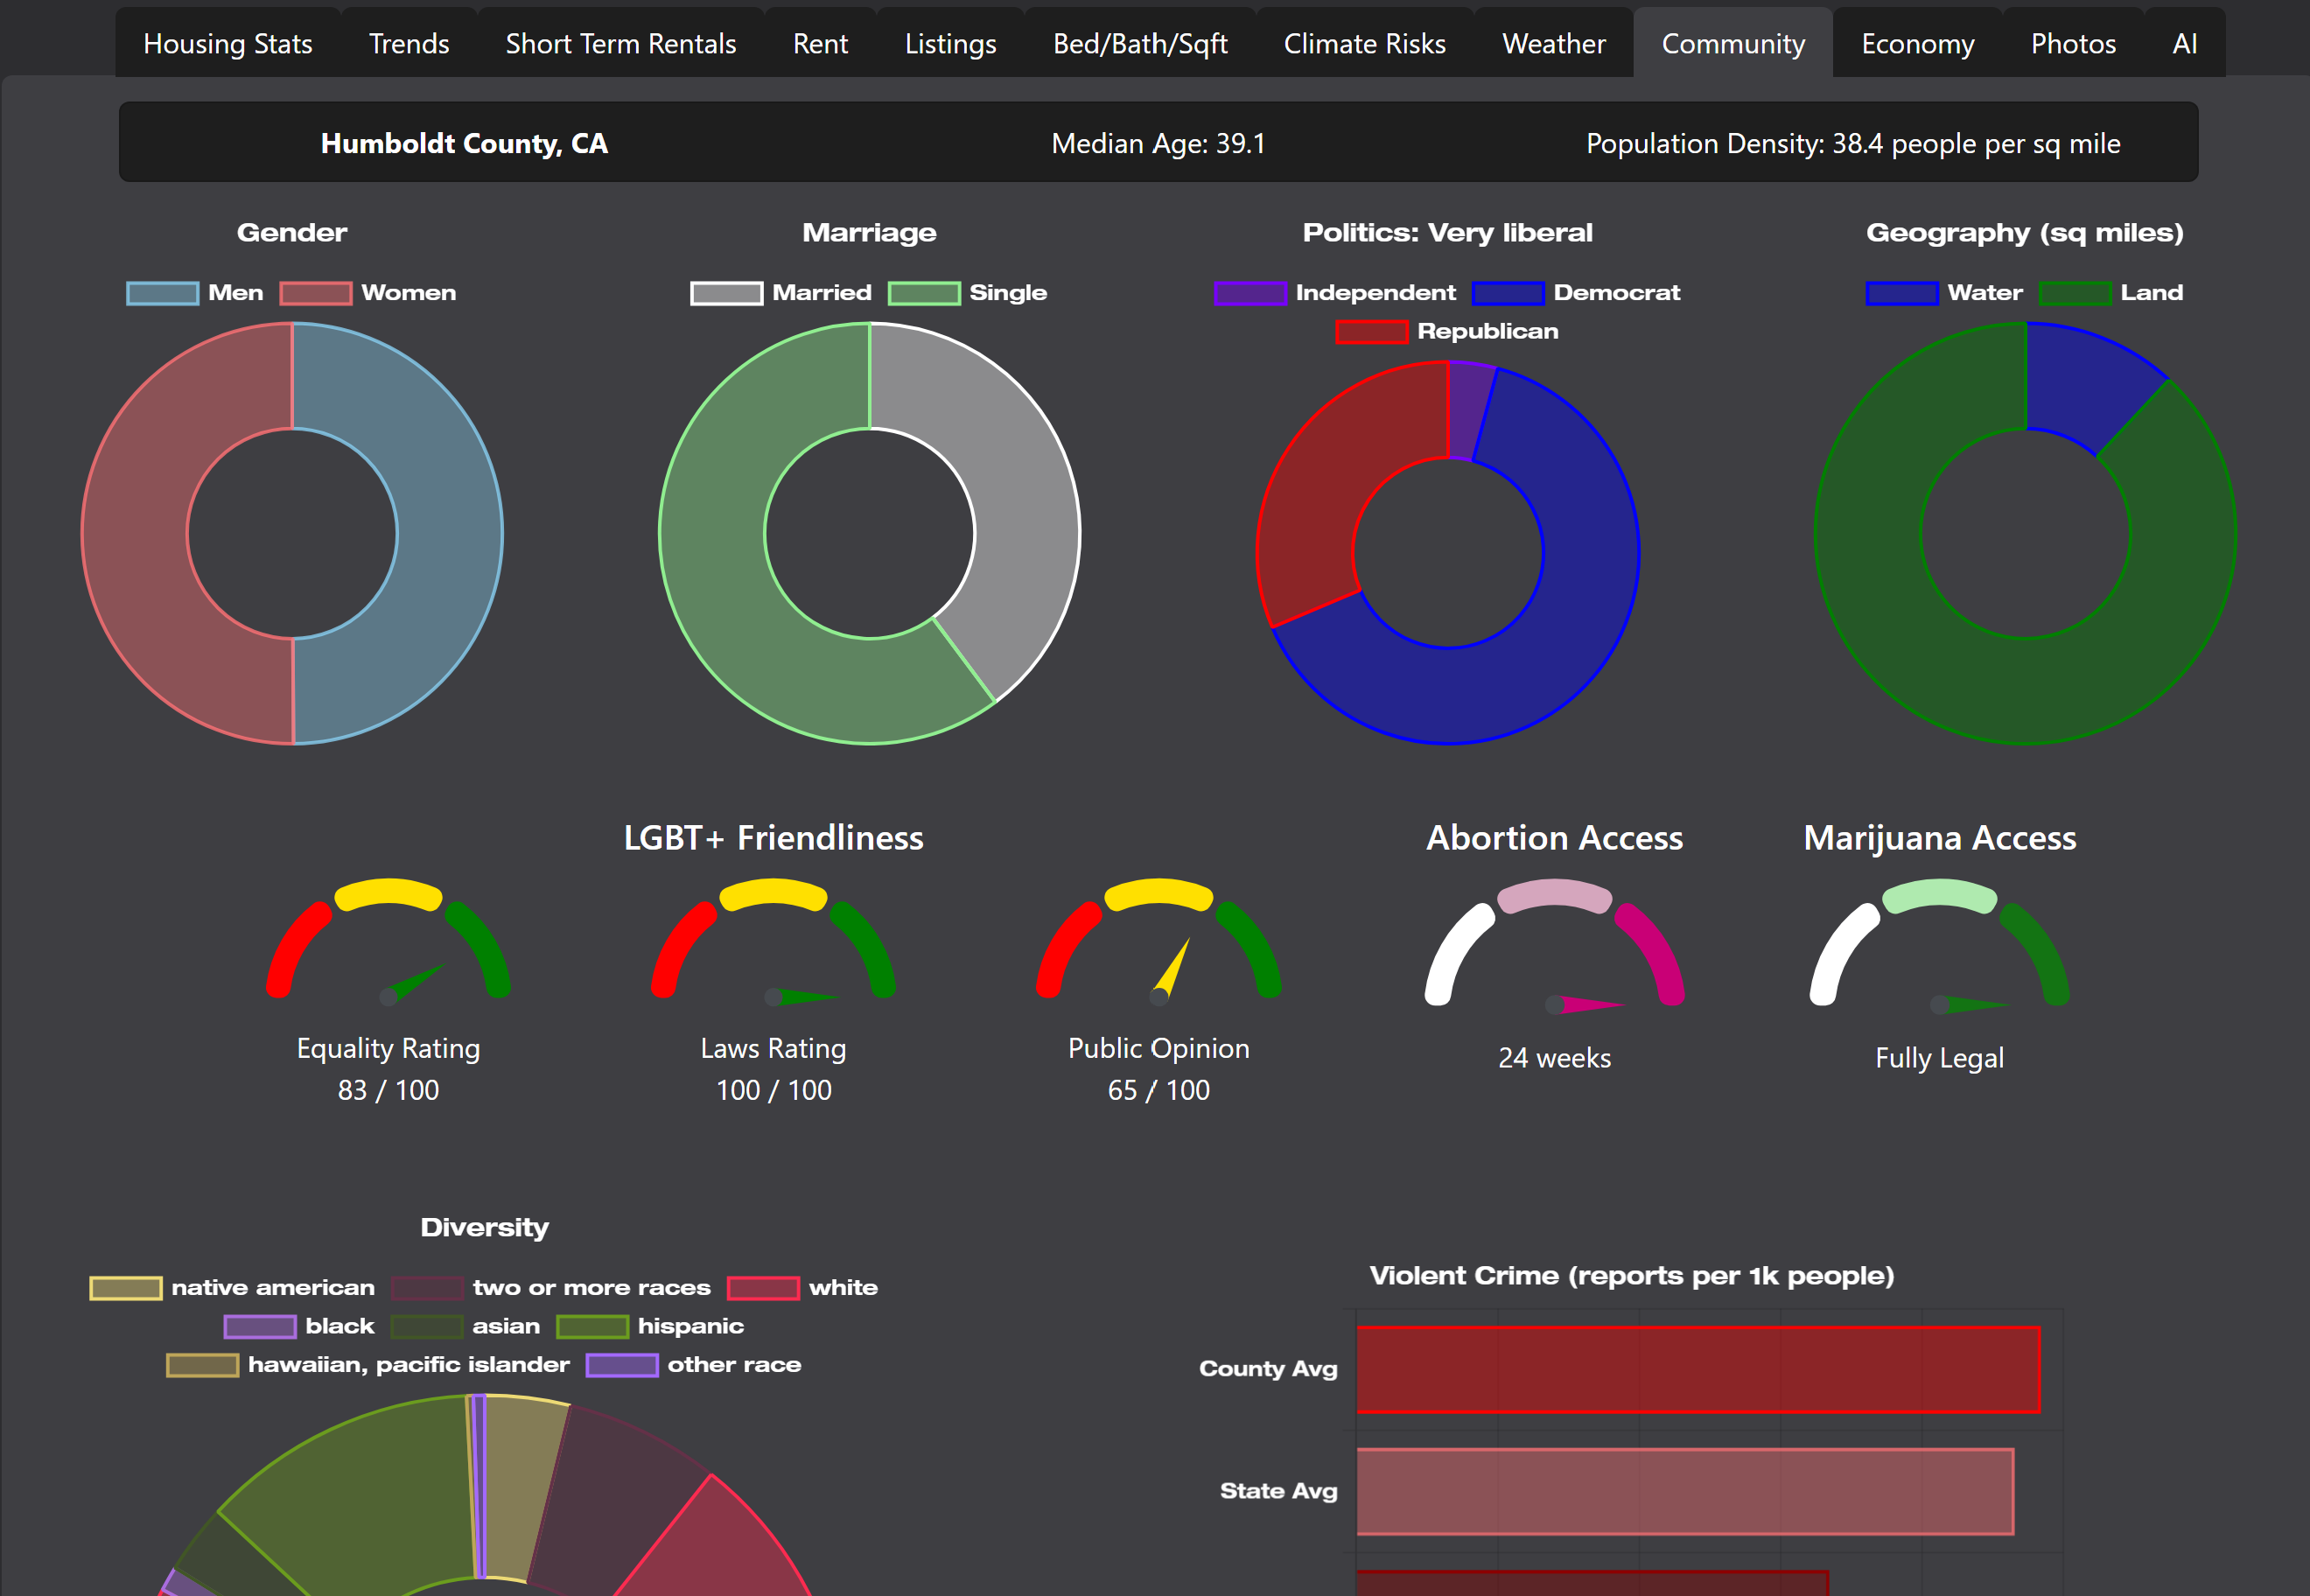This screenshot has width=2310, height=1596.
Task: Select the Rent tab
Action: [x=820, y=43]
